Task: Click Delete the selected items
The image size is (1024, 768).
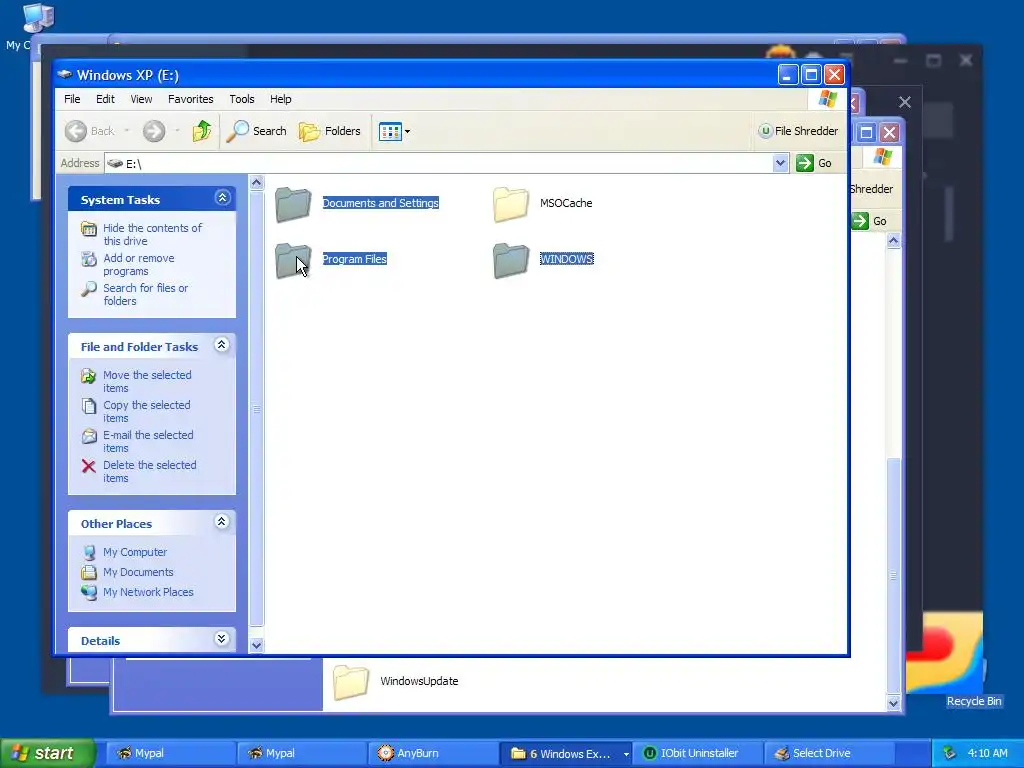Action: click(150, 472)
